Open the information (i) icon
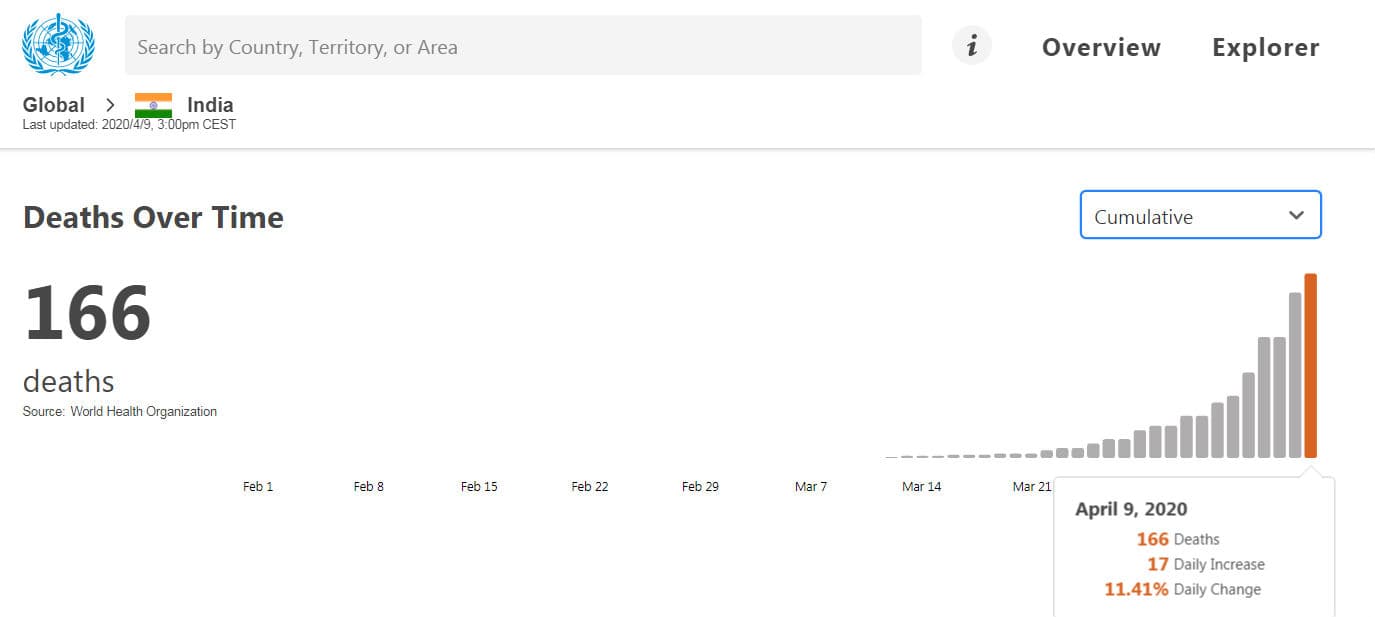Image resolution: width=1375 pixels, height=617 pixels. click(971, 46)
